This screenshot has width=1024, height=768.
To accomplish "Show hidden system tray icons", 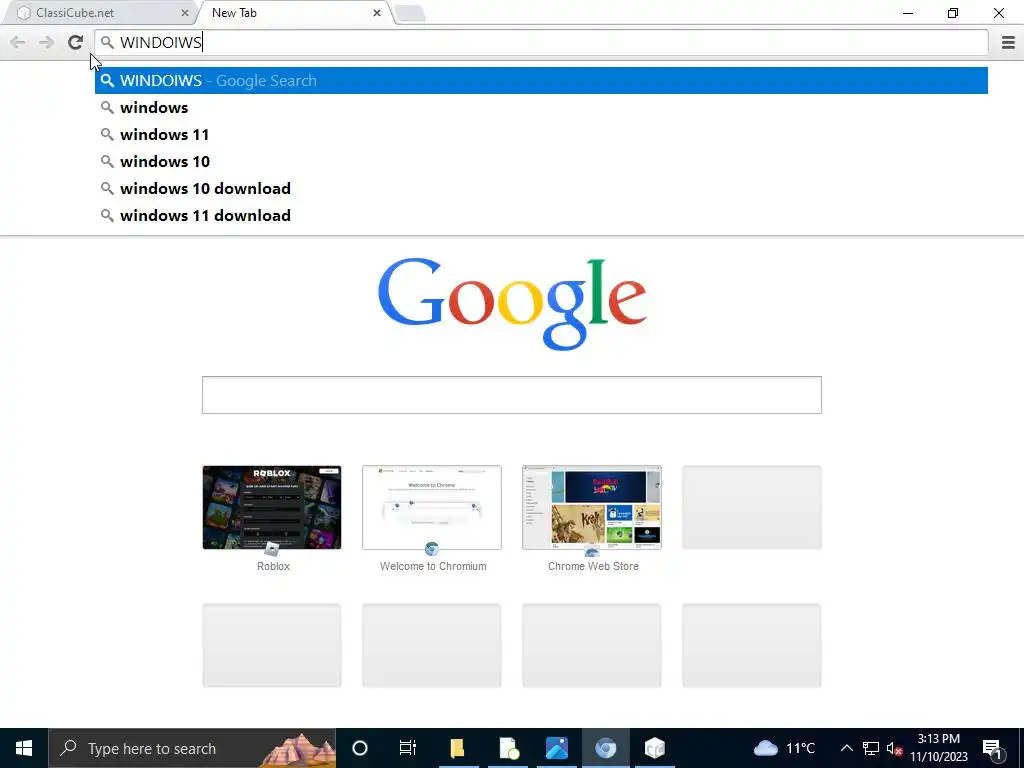I will click(x=846, y=748).
